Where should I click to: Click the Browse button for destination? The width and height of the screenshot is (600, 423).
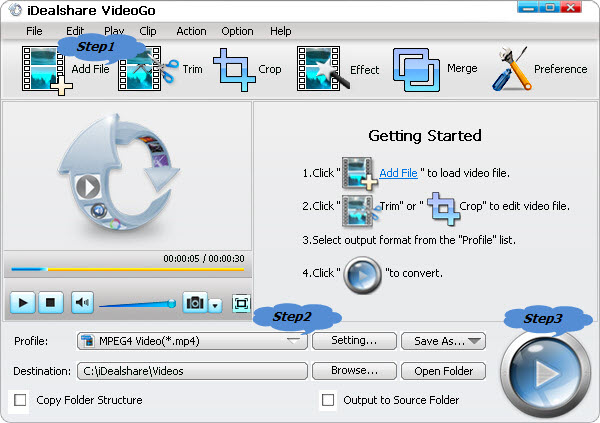pyautogui.click(x=353, y=371)
